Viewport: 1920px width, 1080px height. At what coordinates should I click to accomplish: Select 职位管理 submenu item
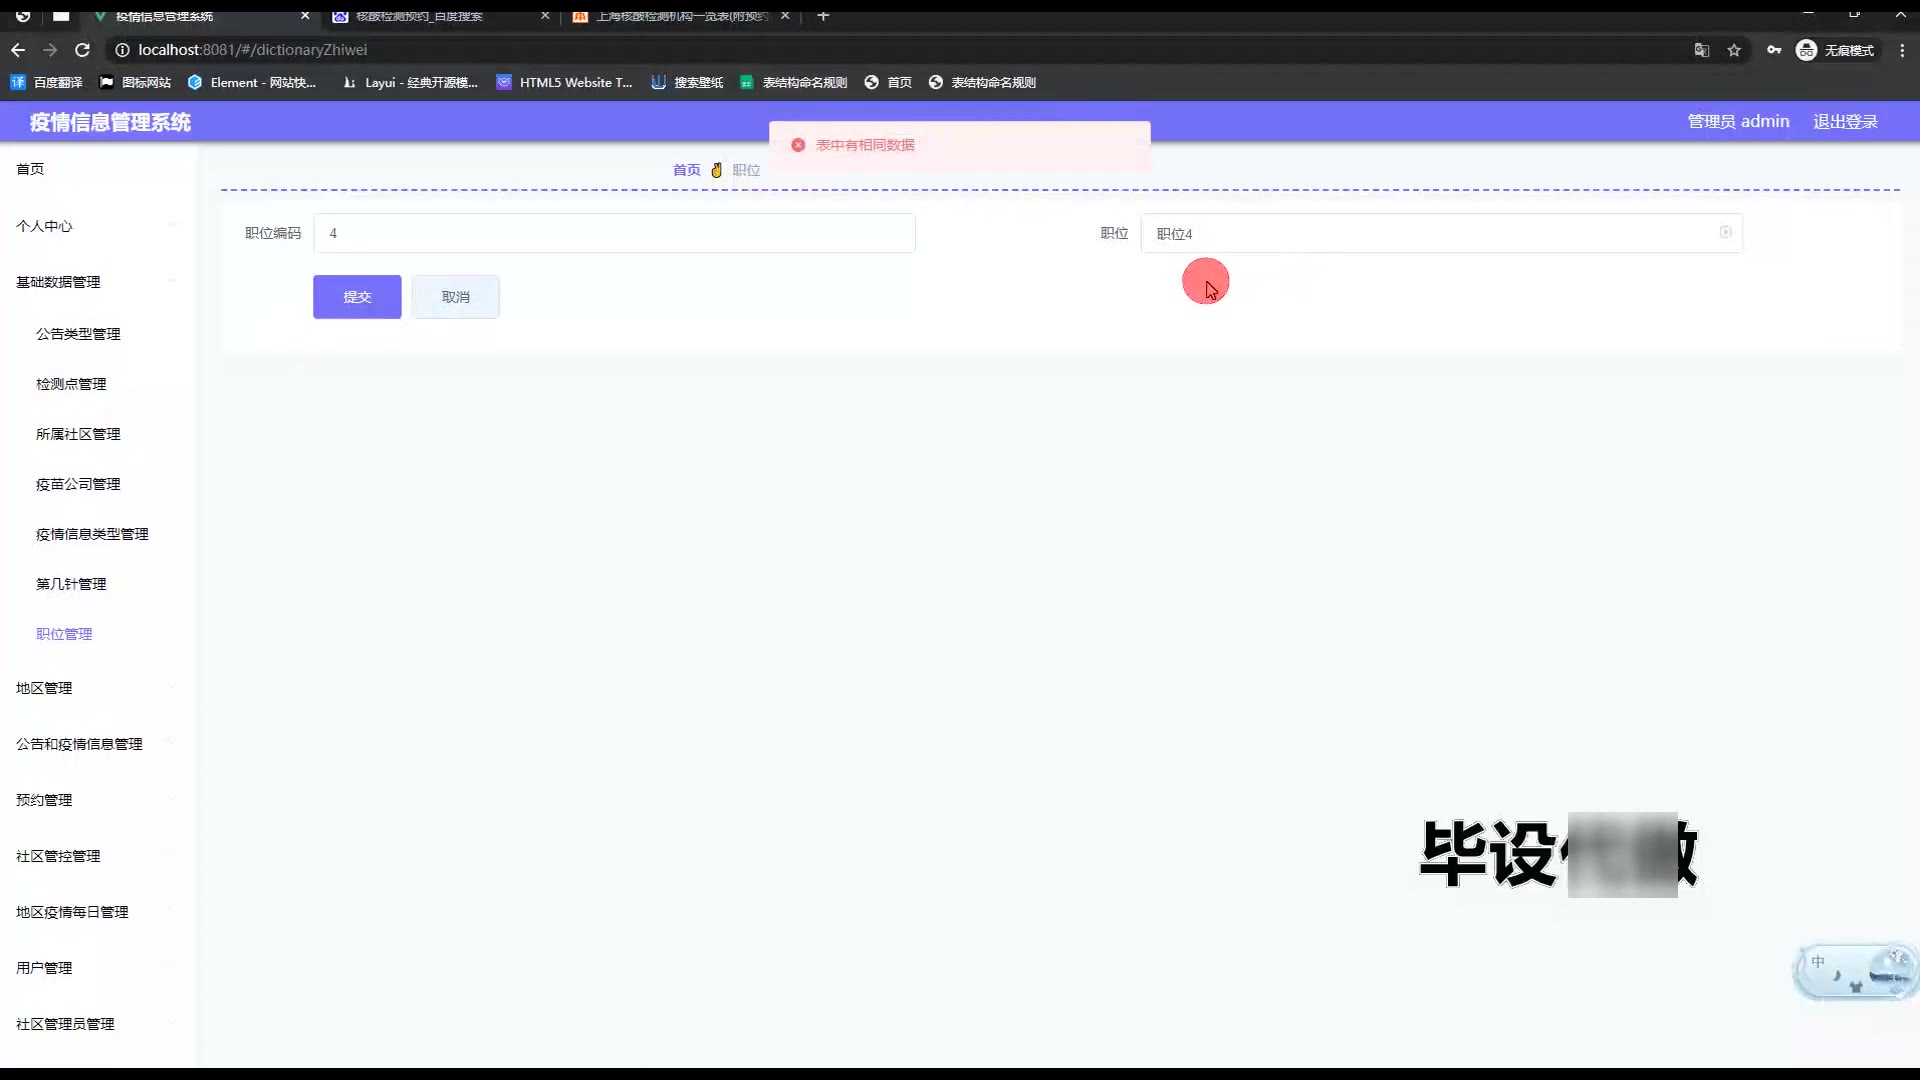(x=98, y=634)
